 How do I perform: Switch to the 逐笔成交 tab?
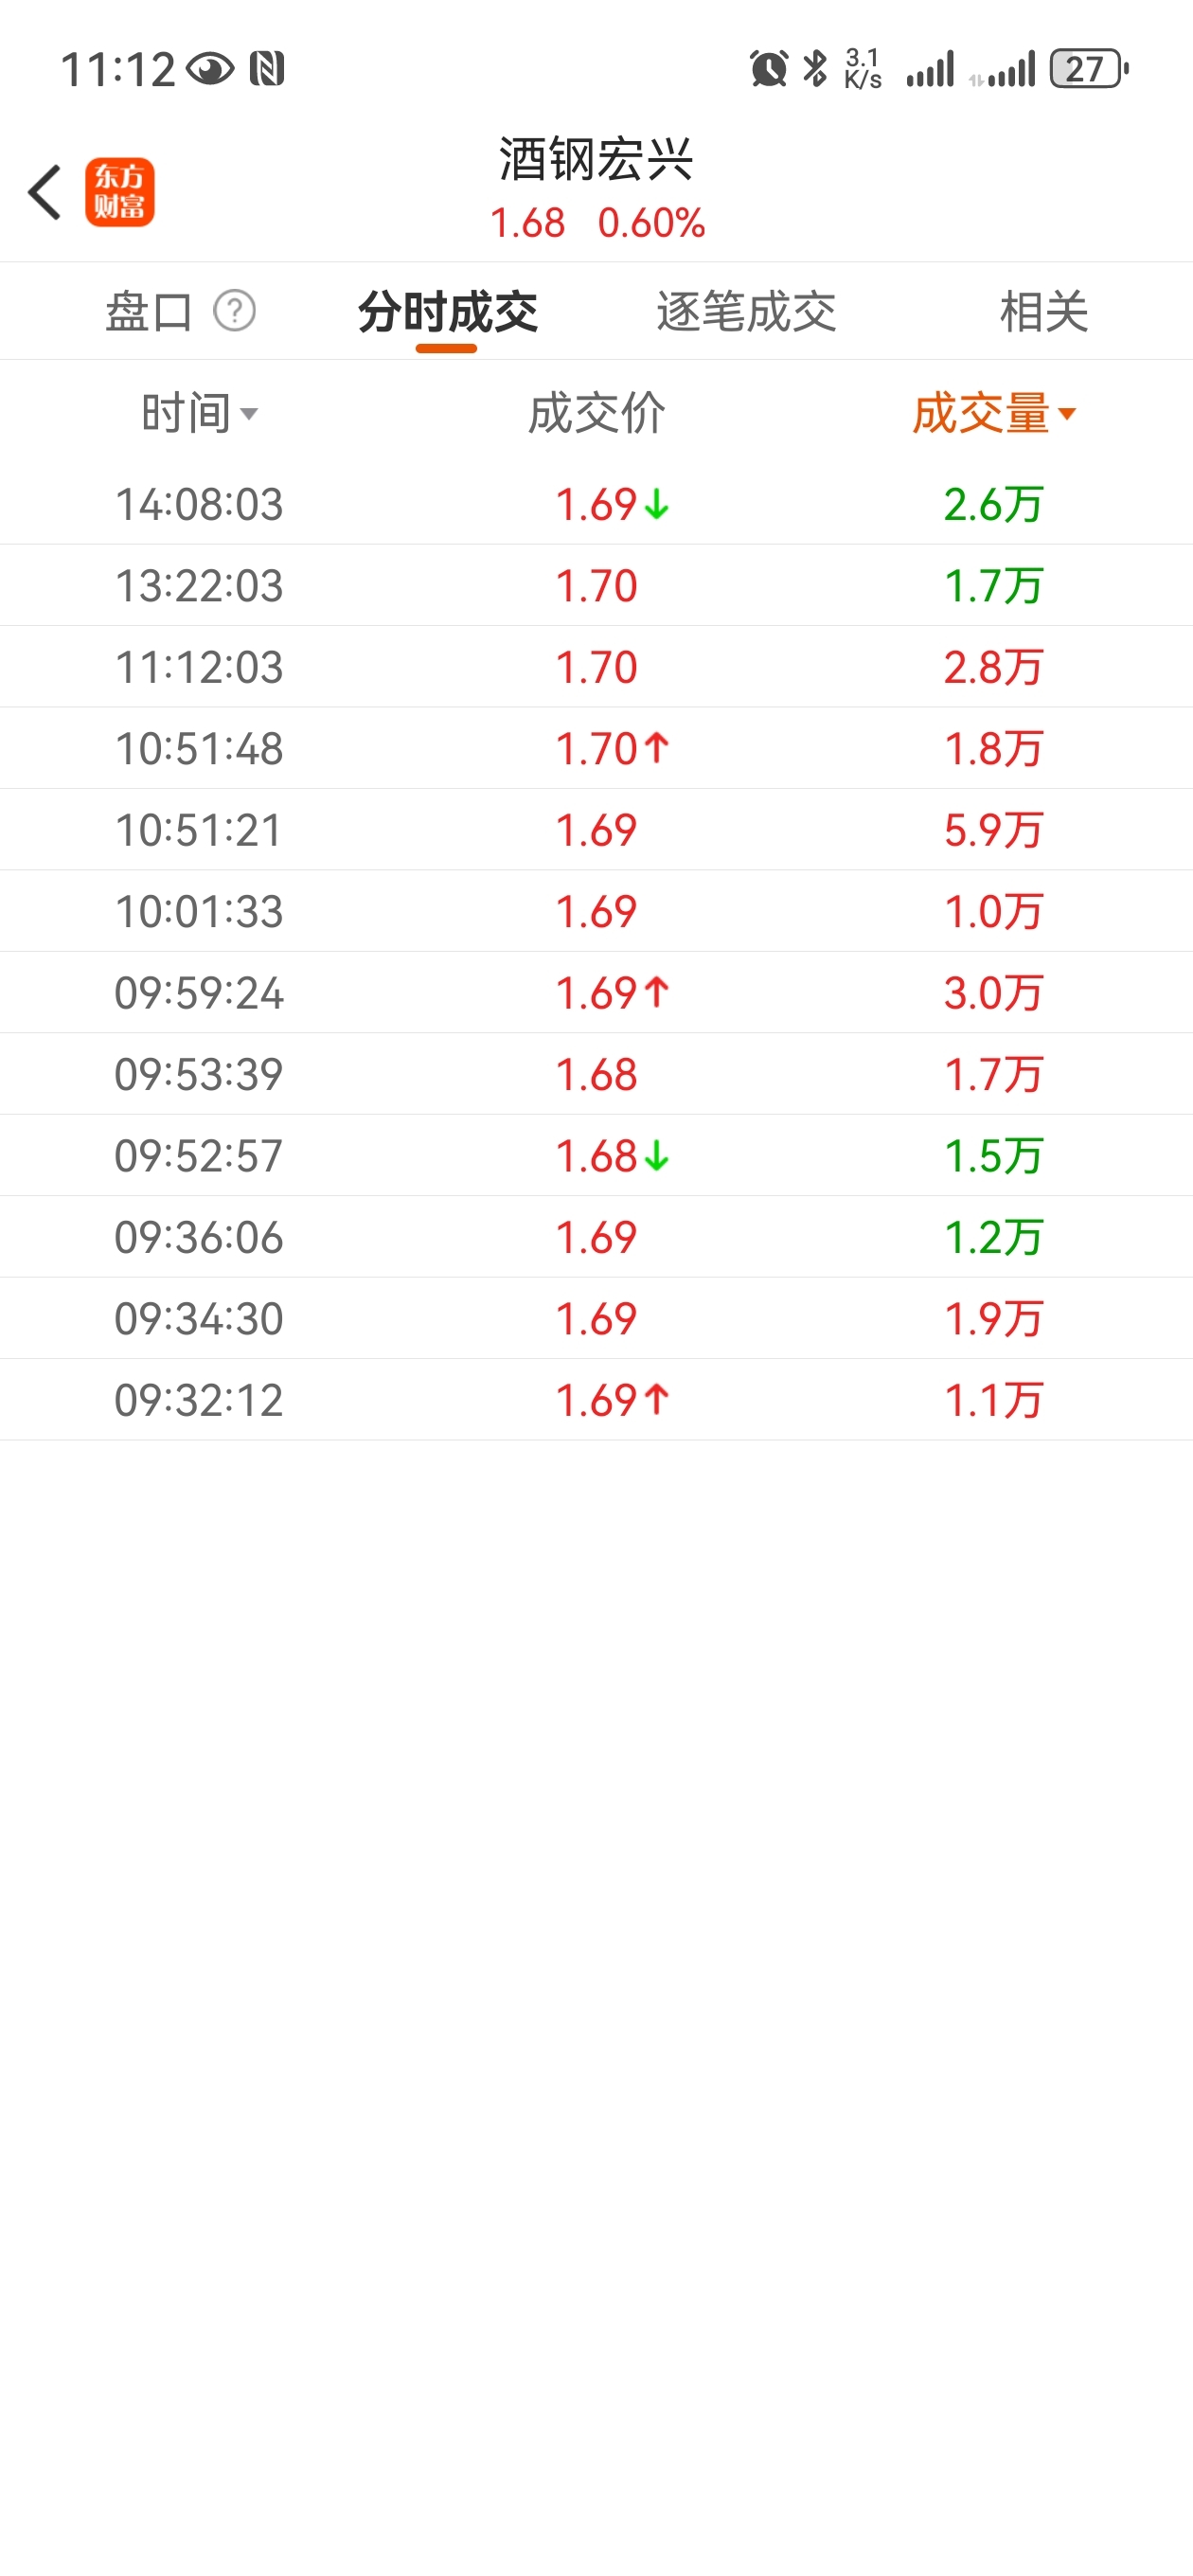coord(746,311)
